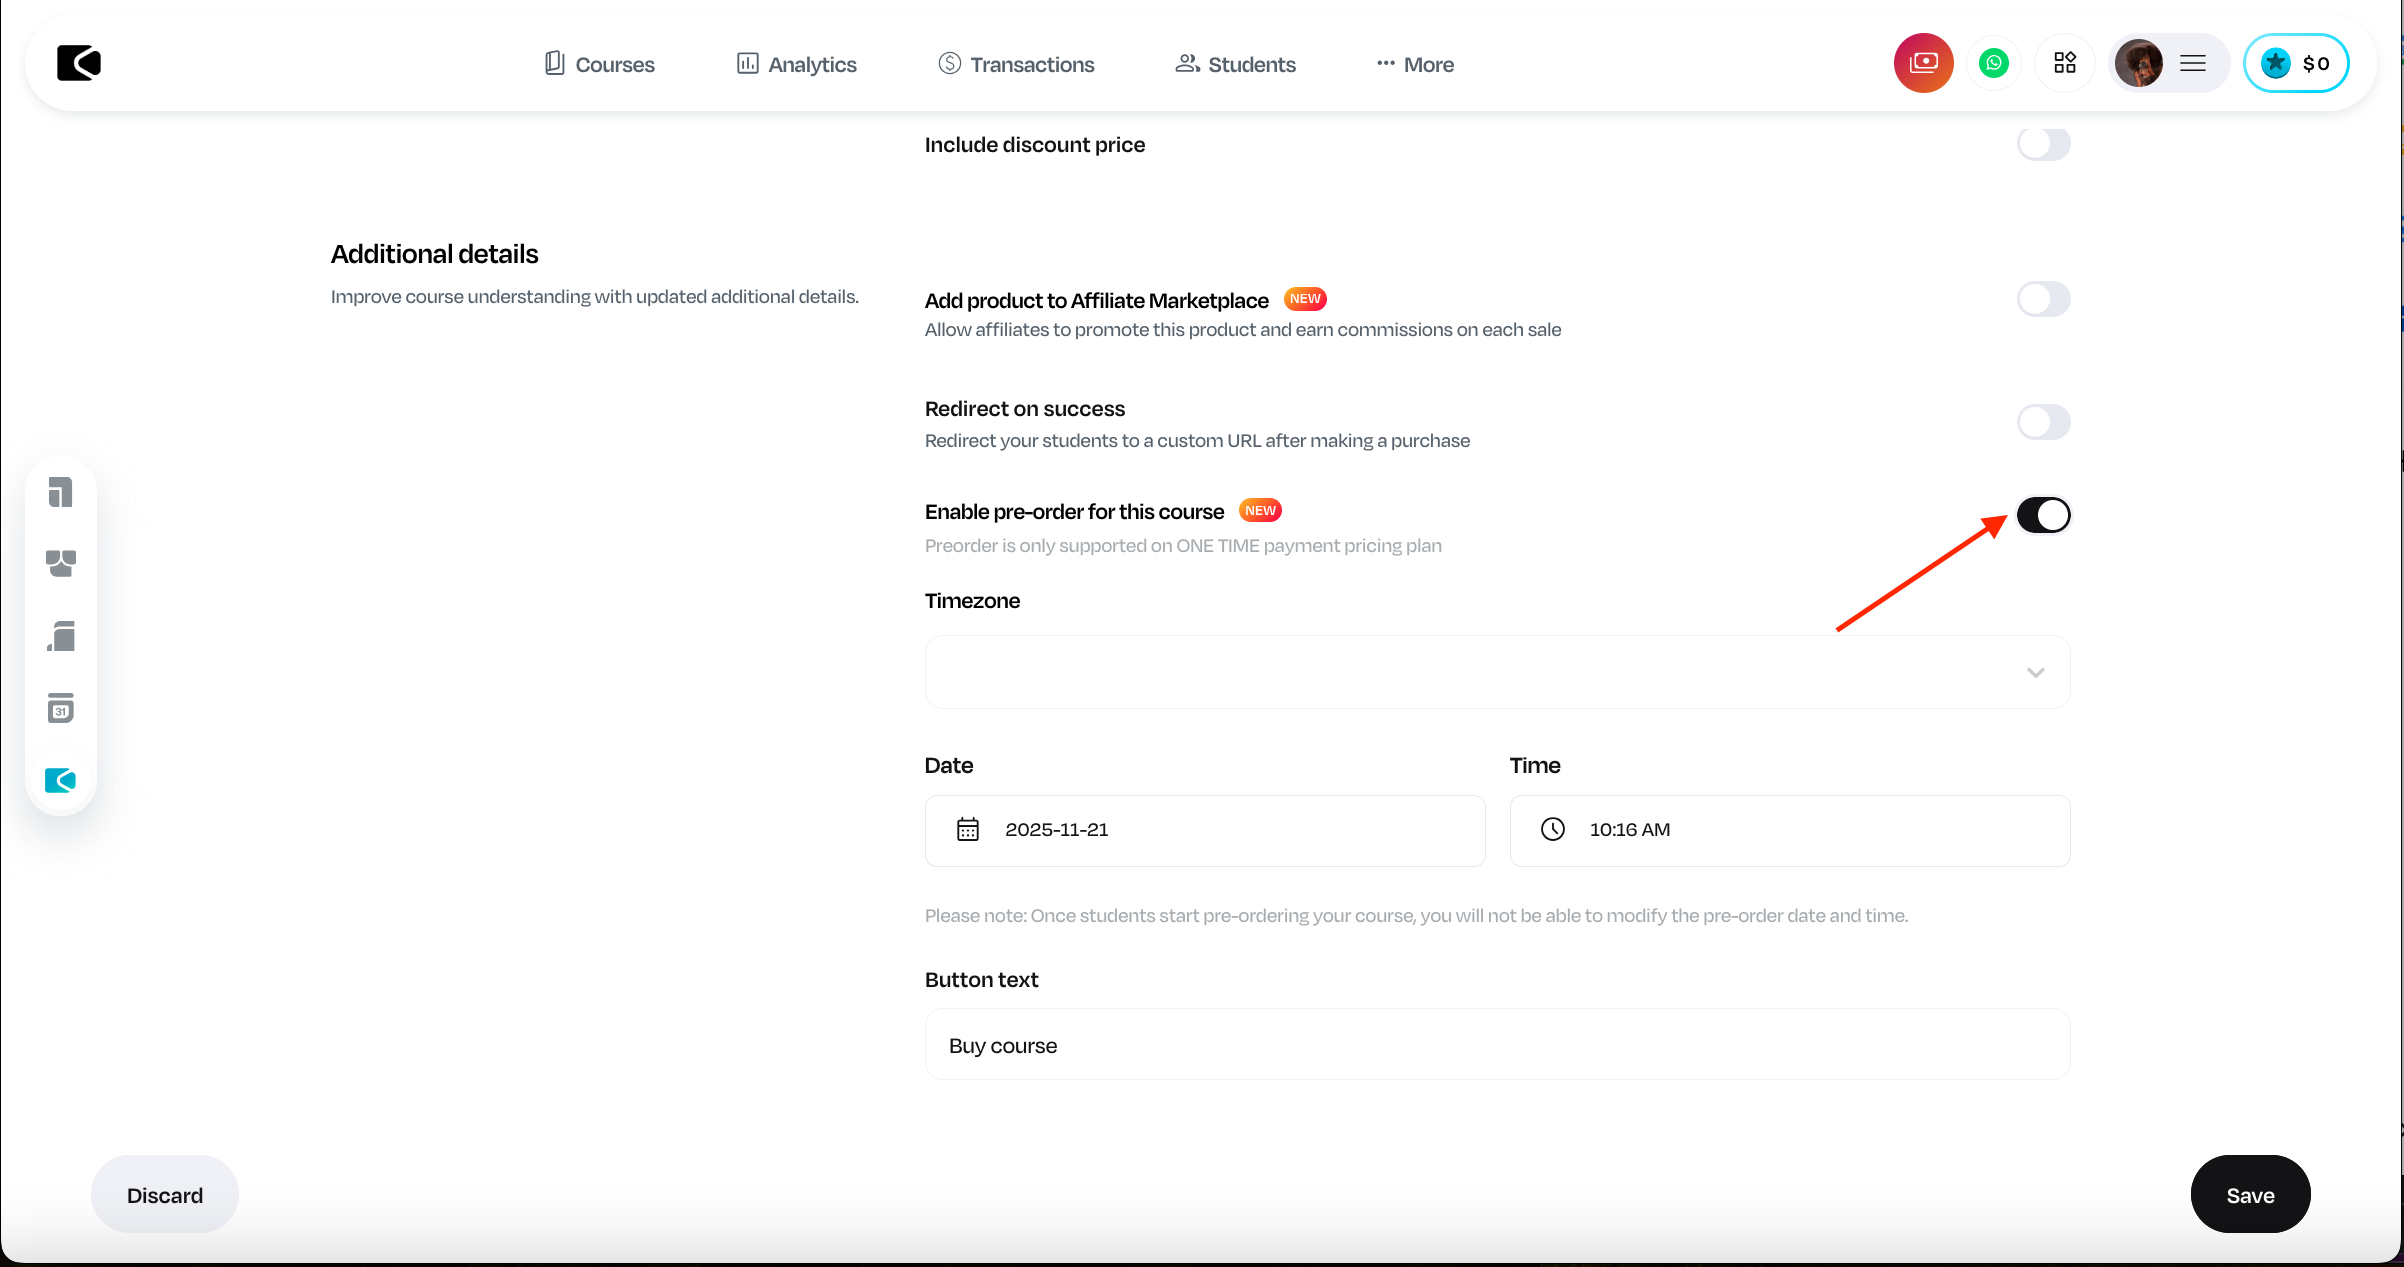Enable Include discount price toggle

coord(2043,144)
